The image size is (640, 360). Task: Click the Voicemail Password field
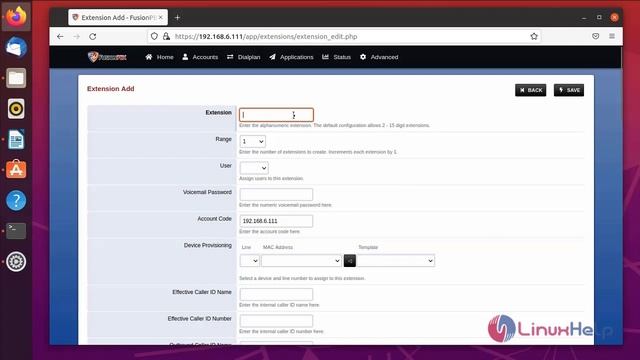(x=276, y=194)
